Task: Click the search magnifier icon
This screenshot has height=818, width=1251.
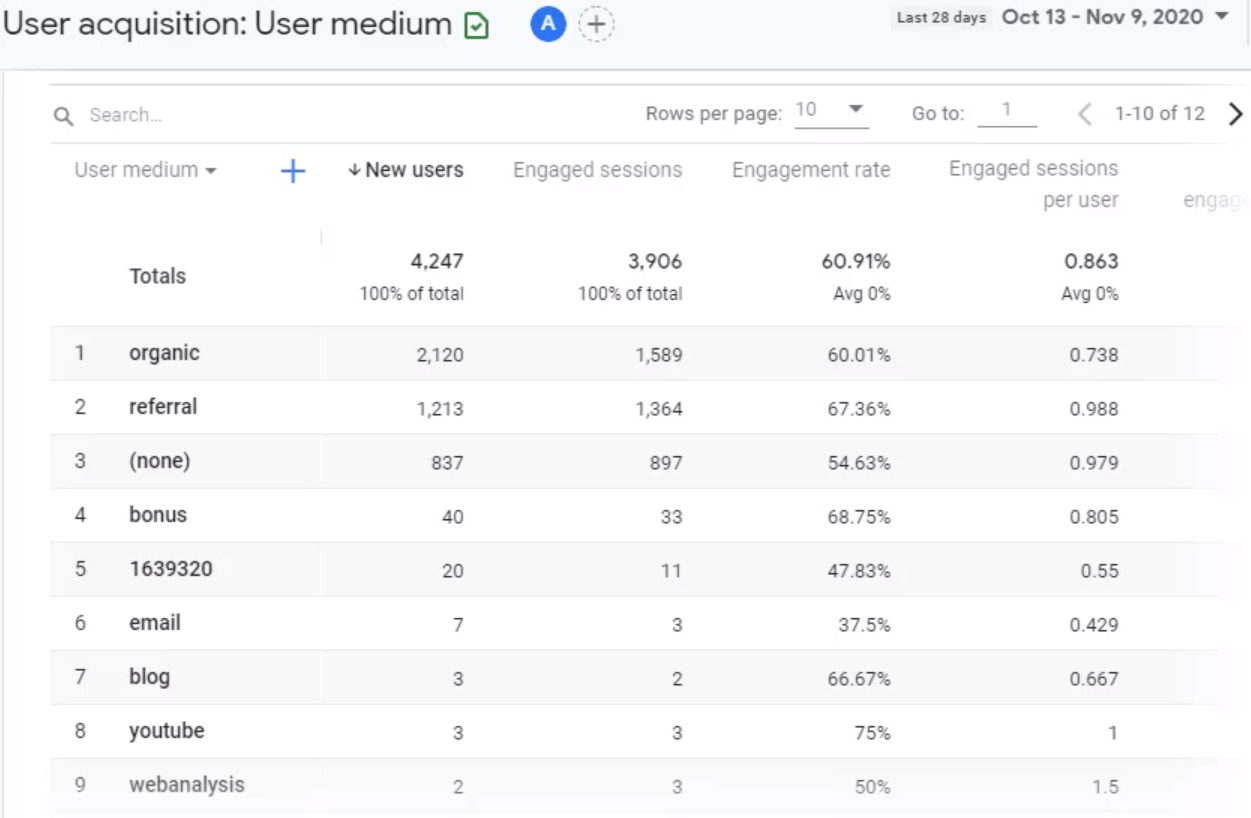Action: tap(62, 115)
